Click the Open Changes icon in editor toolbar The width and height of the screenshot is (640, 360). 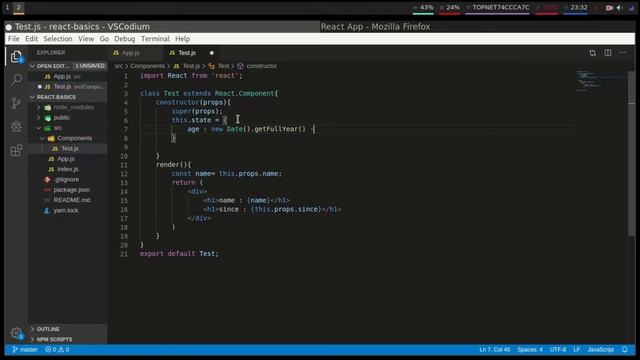click(593, 53)
